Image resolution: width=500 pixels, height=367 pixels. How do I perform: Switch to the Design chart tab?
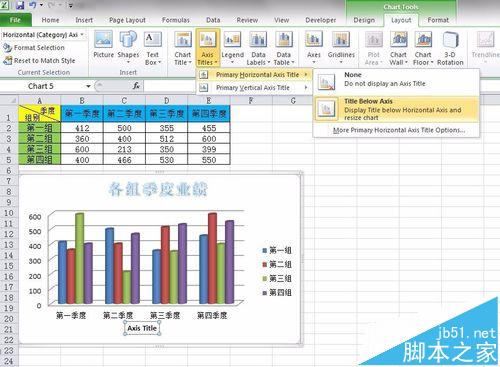click(x=364, y=20)
